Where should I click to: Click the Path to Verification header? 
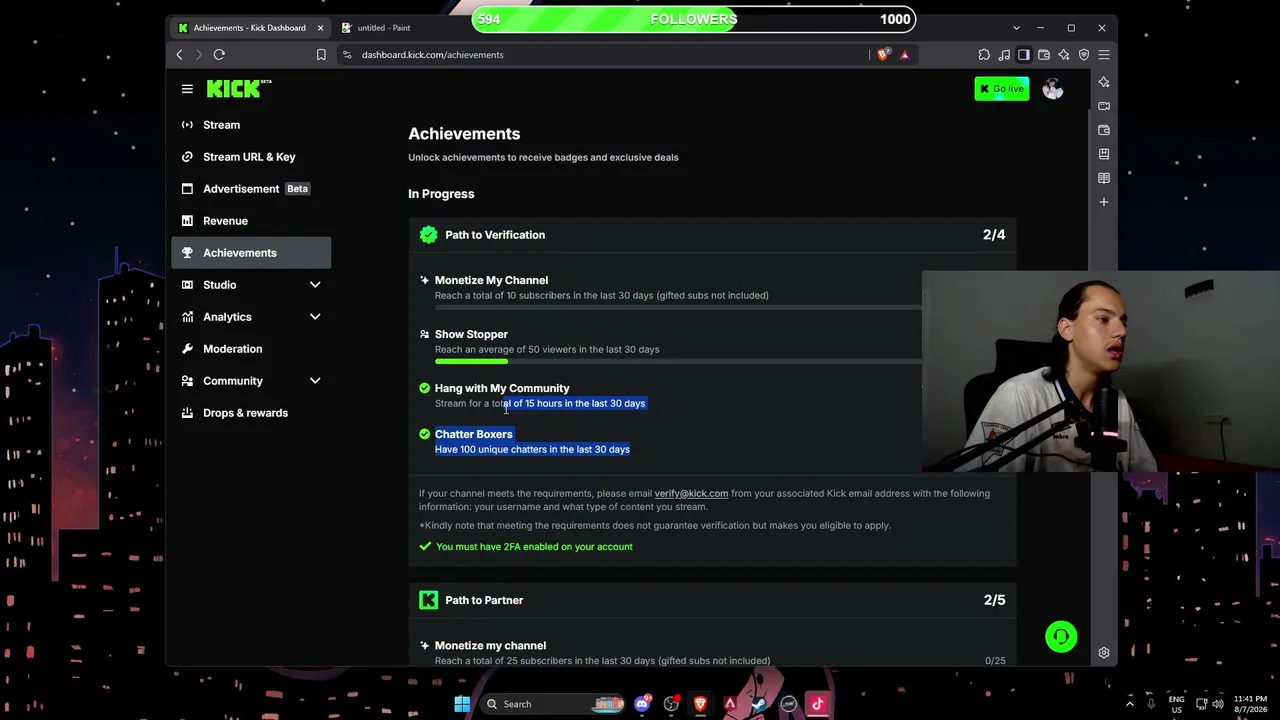click(x=712, y=235)
